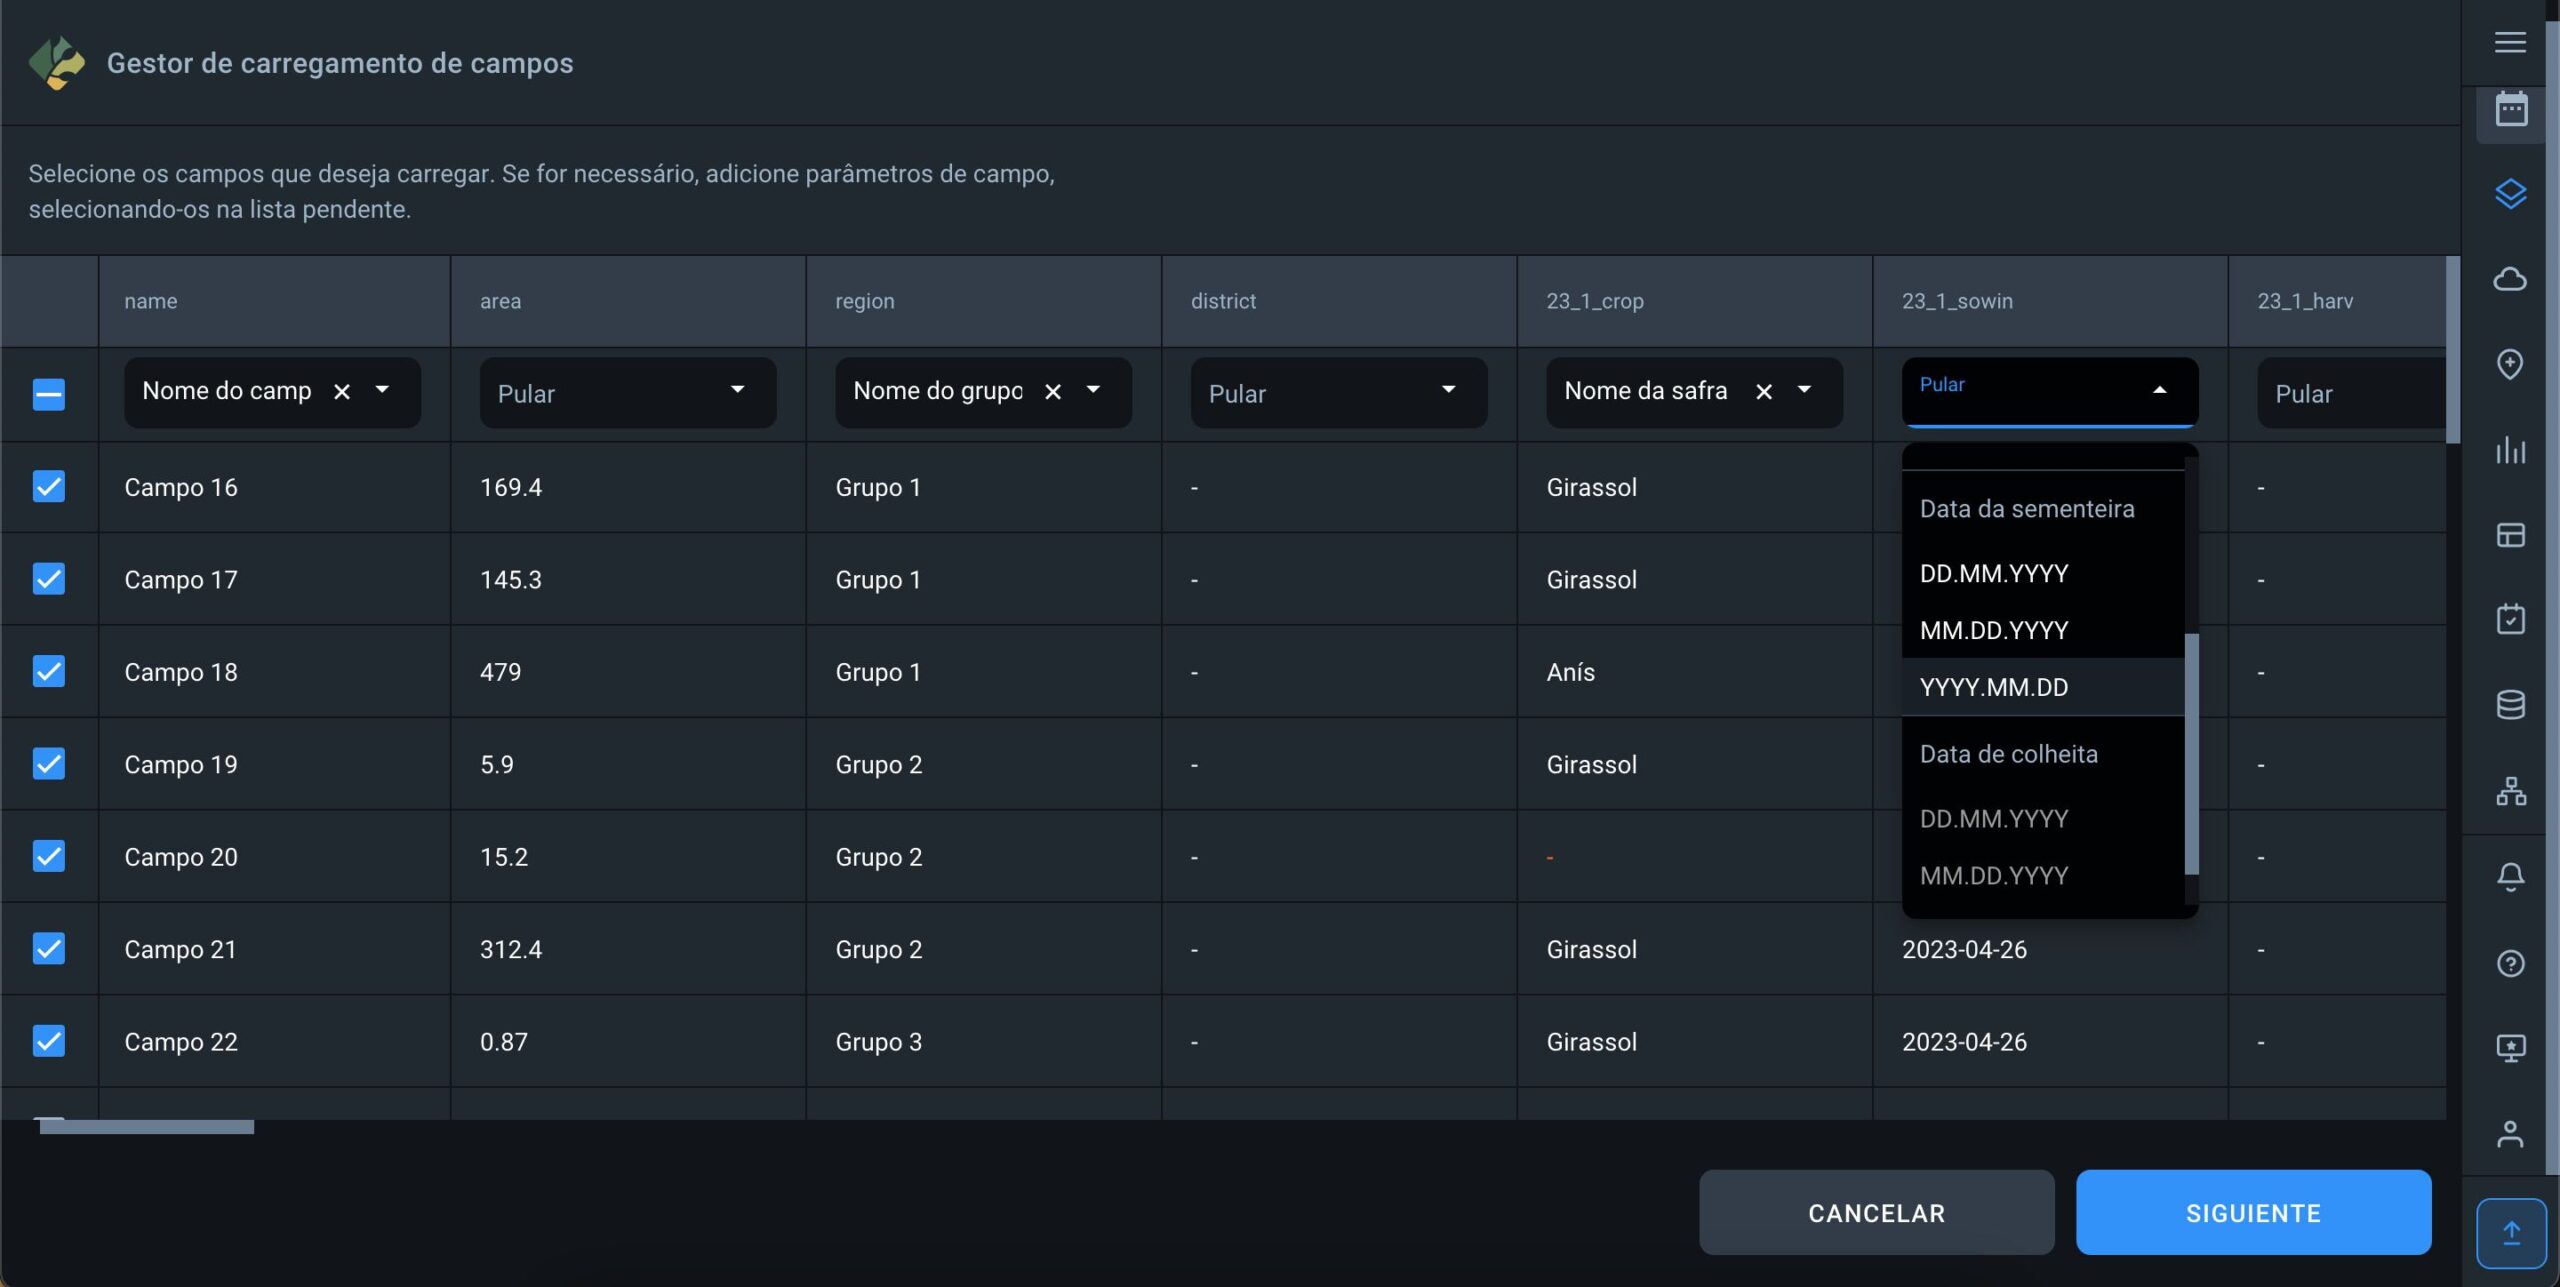
Task: Click the SIGUIENTE button
Action: click(x=2252, y=1212)
